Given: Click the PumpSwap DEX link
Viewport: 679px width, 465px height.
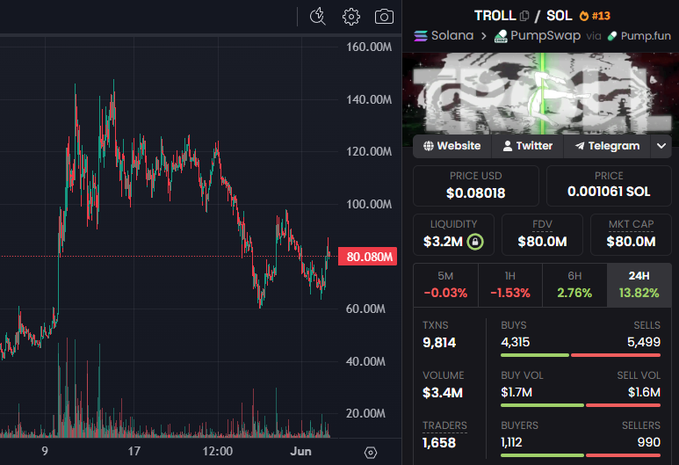Looking at the screenshot, I should [x=537, y=36].
